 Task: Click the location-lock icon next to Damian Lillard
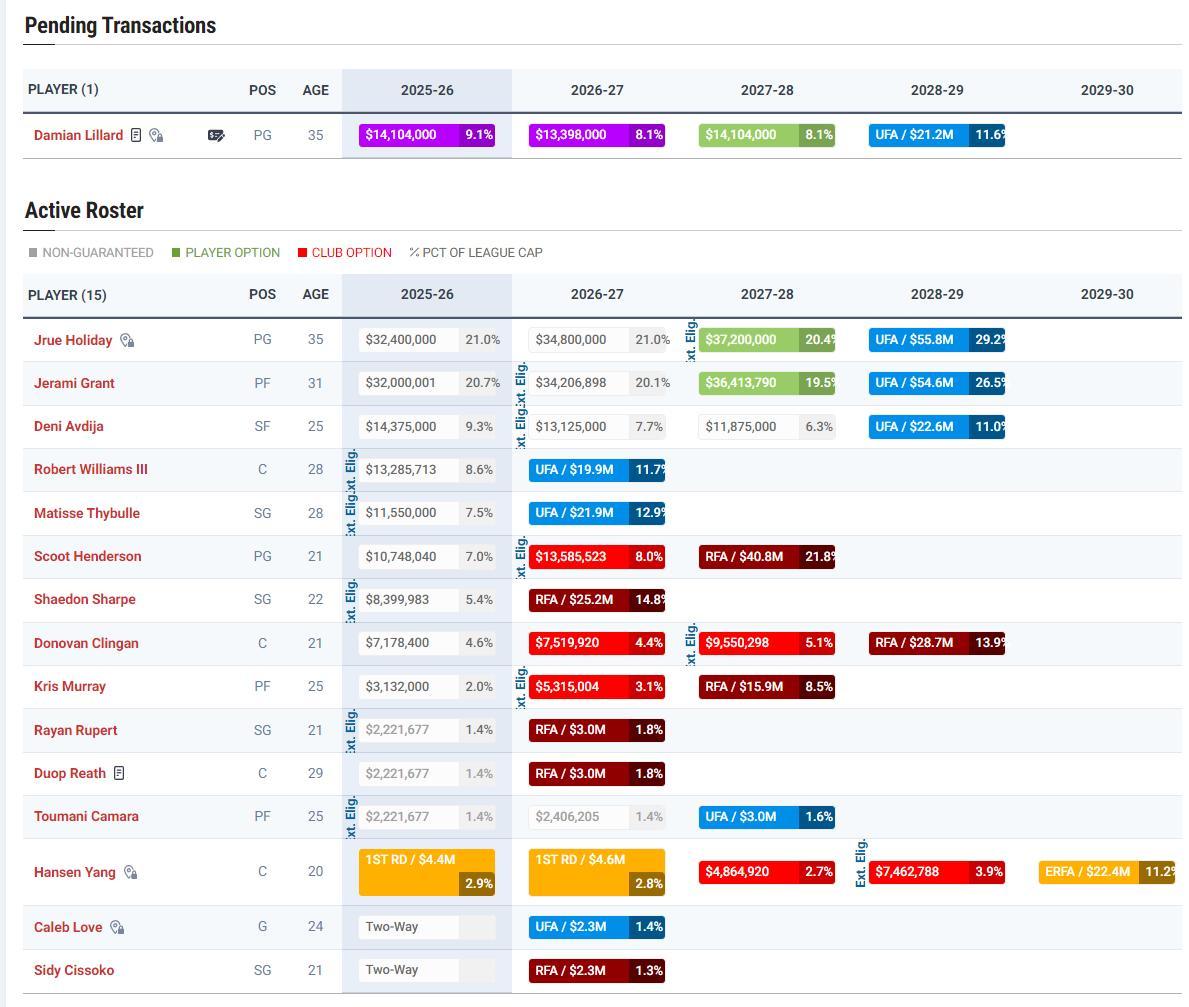click(156, 135)
